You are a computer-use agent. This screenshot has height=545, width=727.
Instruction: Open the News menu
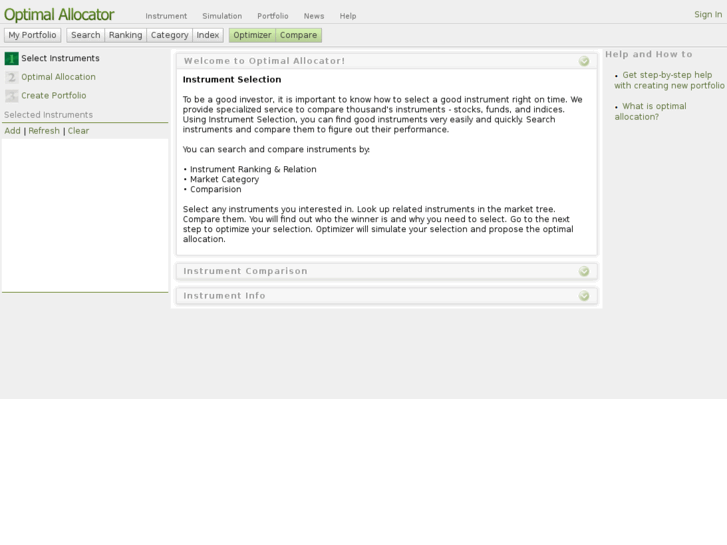tap(314, 16)
